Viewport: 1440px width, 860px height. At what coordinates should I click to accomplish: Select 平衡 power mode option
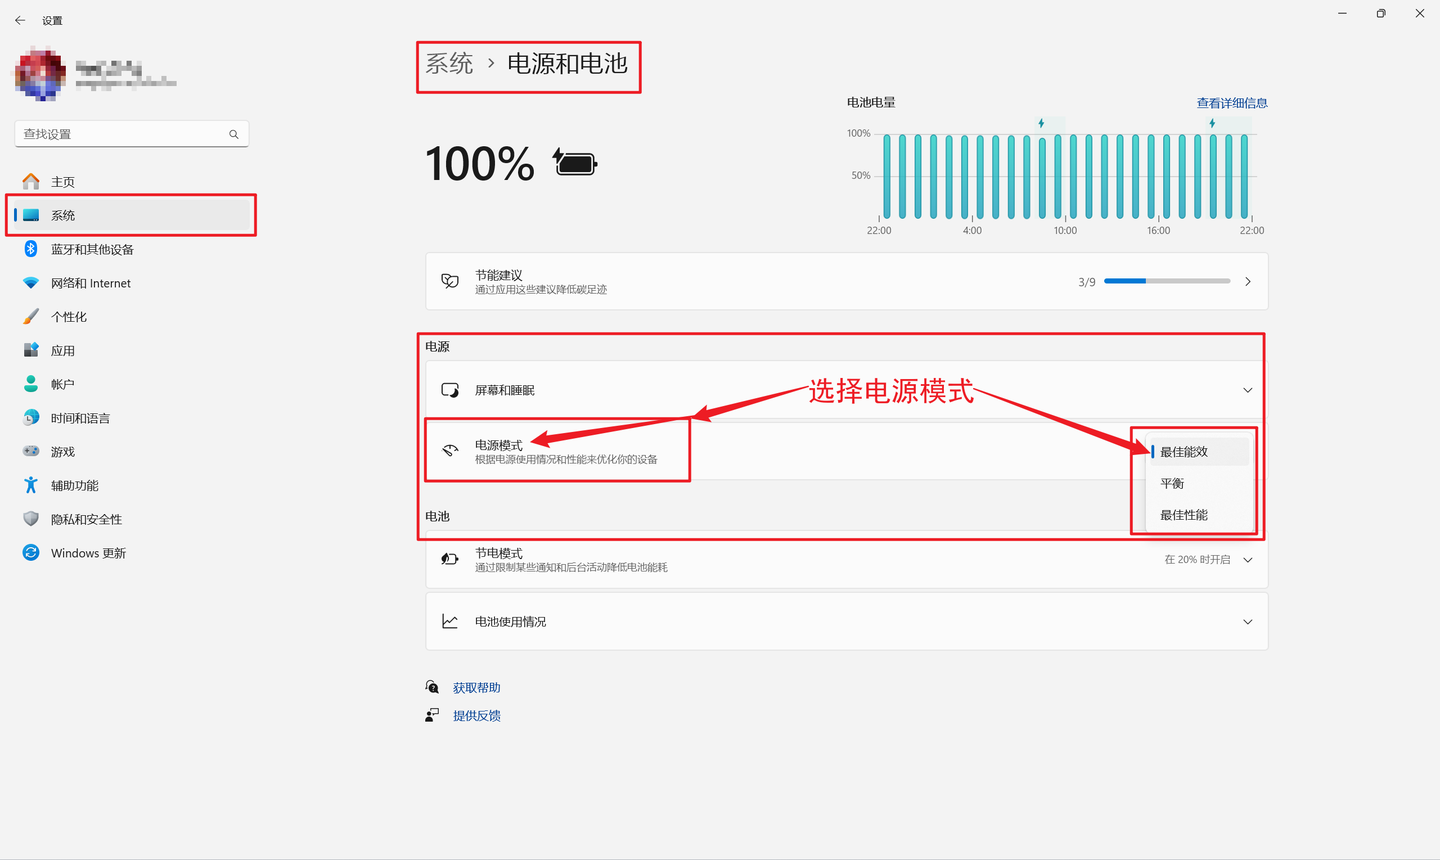coord(1200,483)
